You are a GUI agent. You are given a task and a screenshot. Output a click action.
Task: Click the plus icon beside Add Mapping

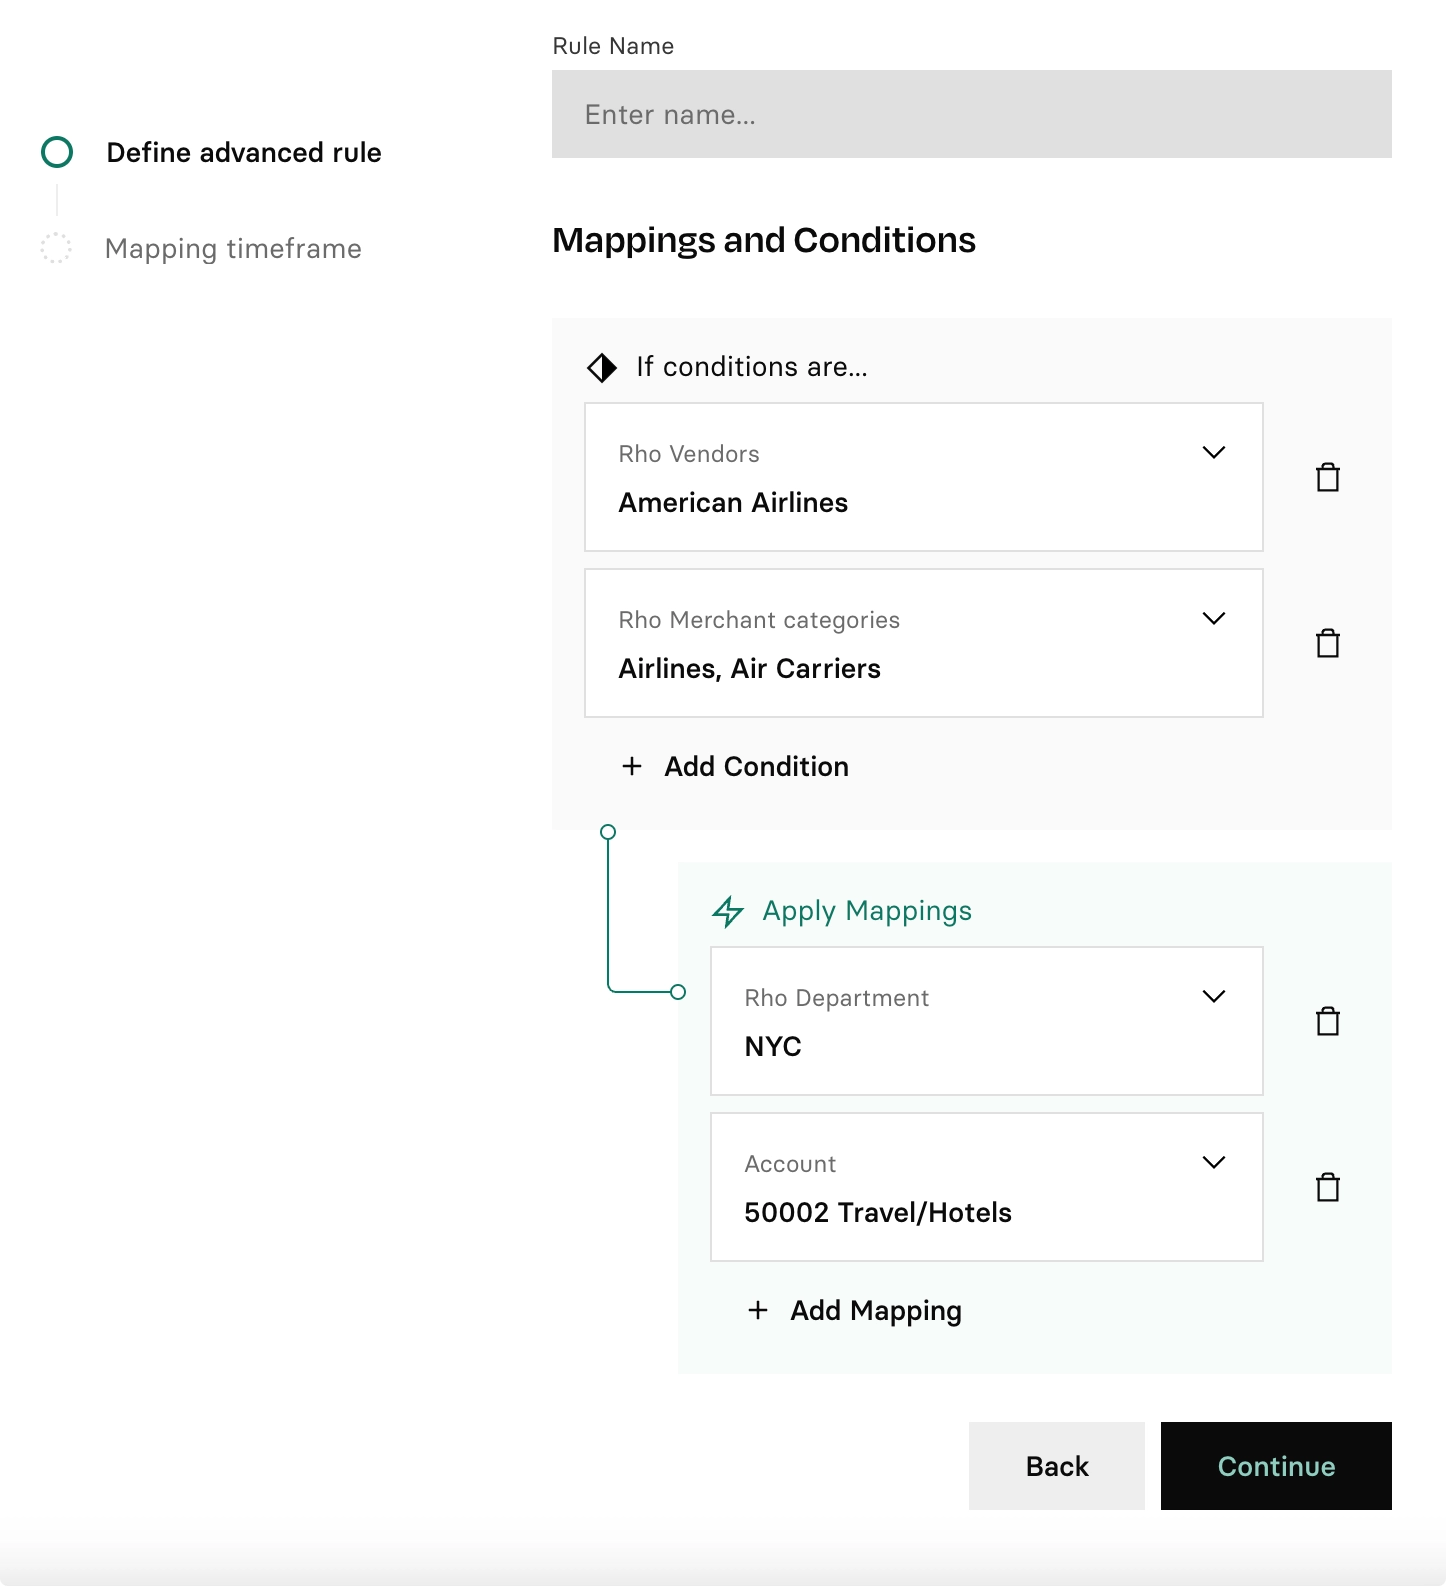[x=758, y=1310]
